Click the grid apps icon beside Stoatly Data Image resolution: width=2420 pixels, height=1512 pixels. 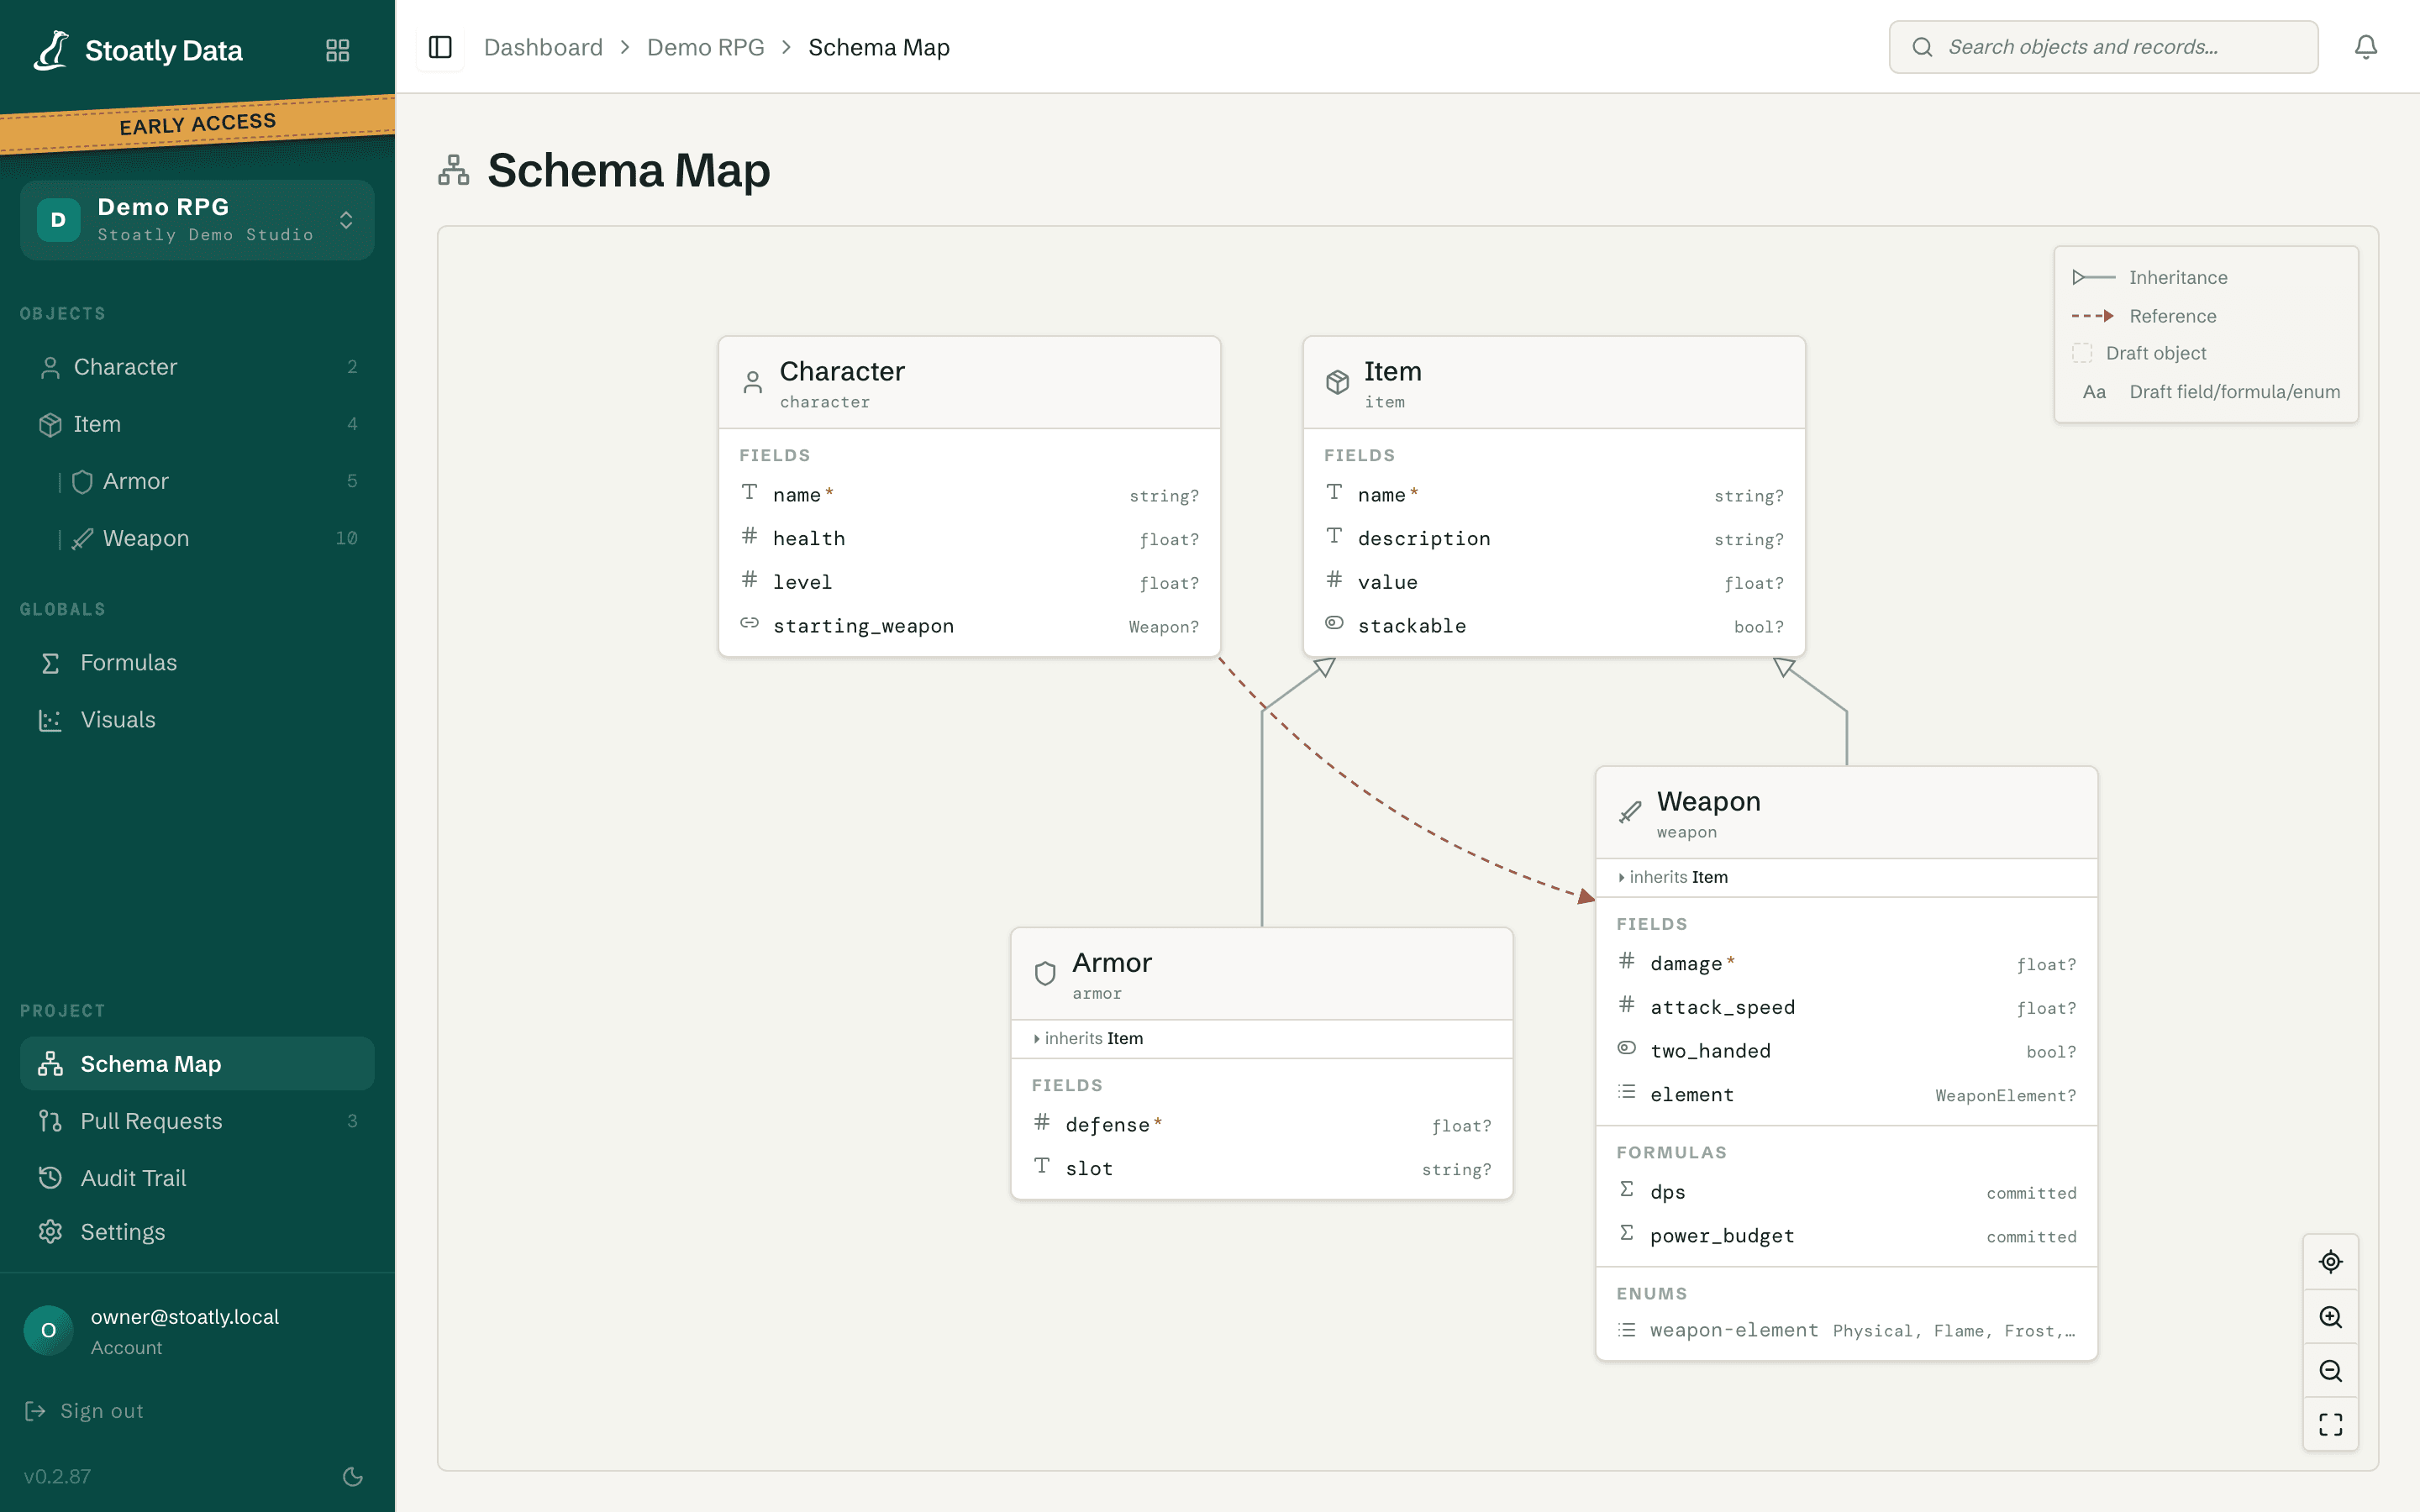tap(338, 50)
